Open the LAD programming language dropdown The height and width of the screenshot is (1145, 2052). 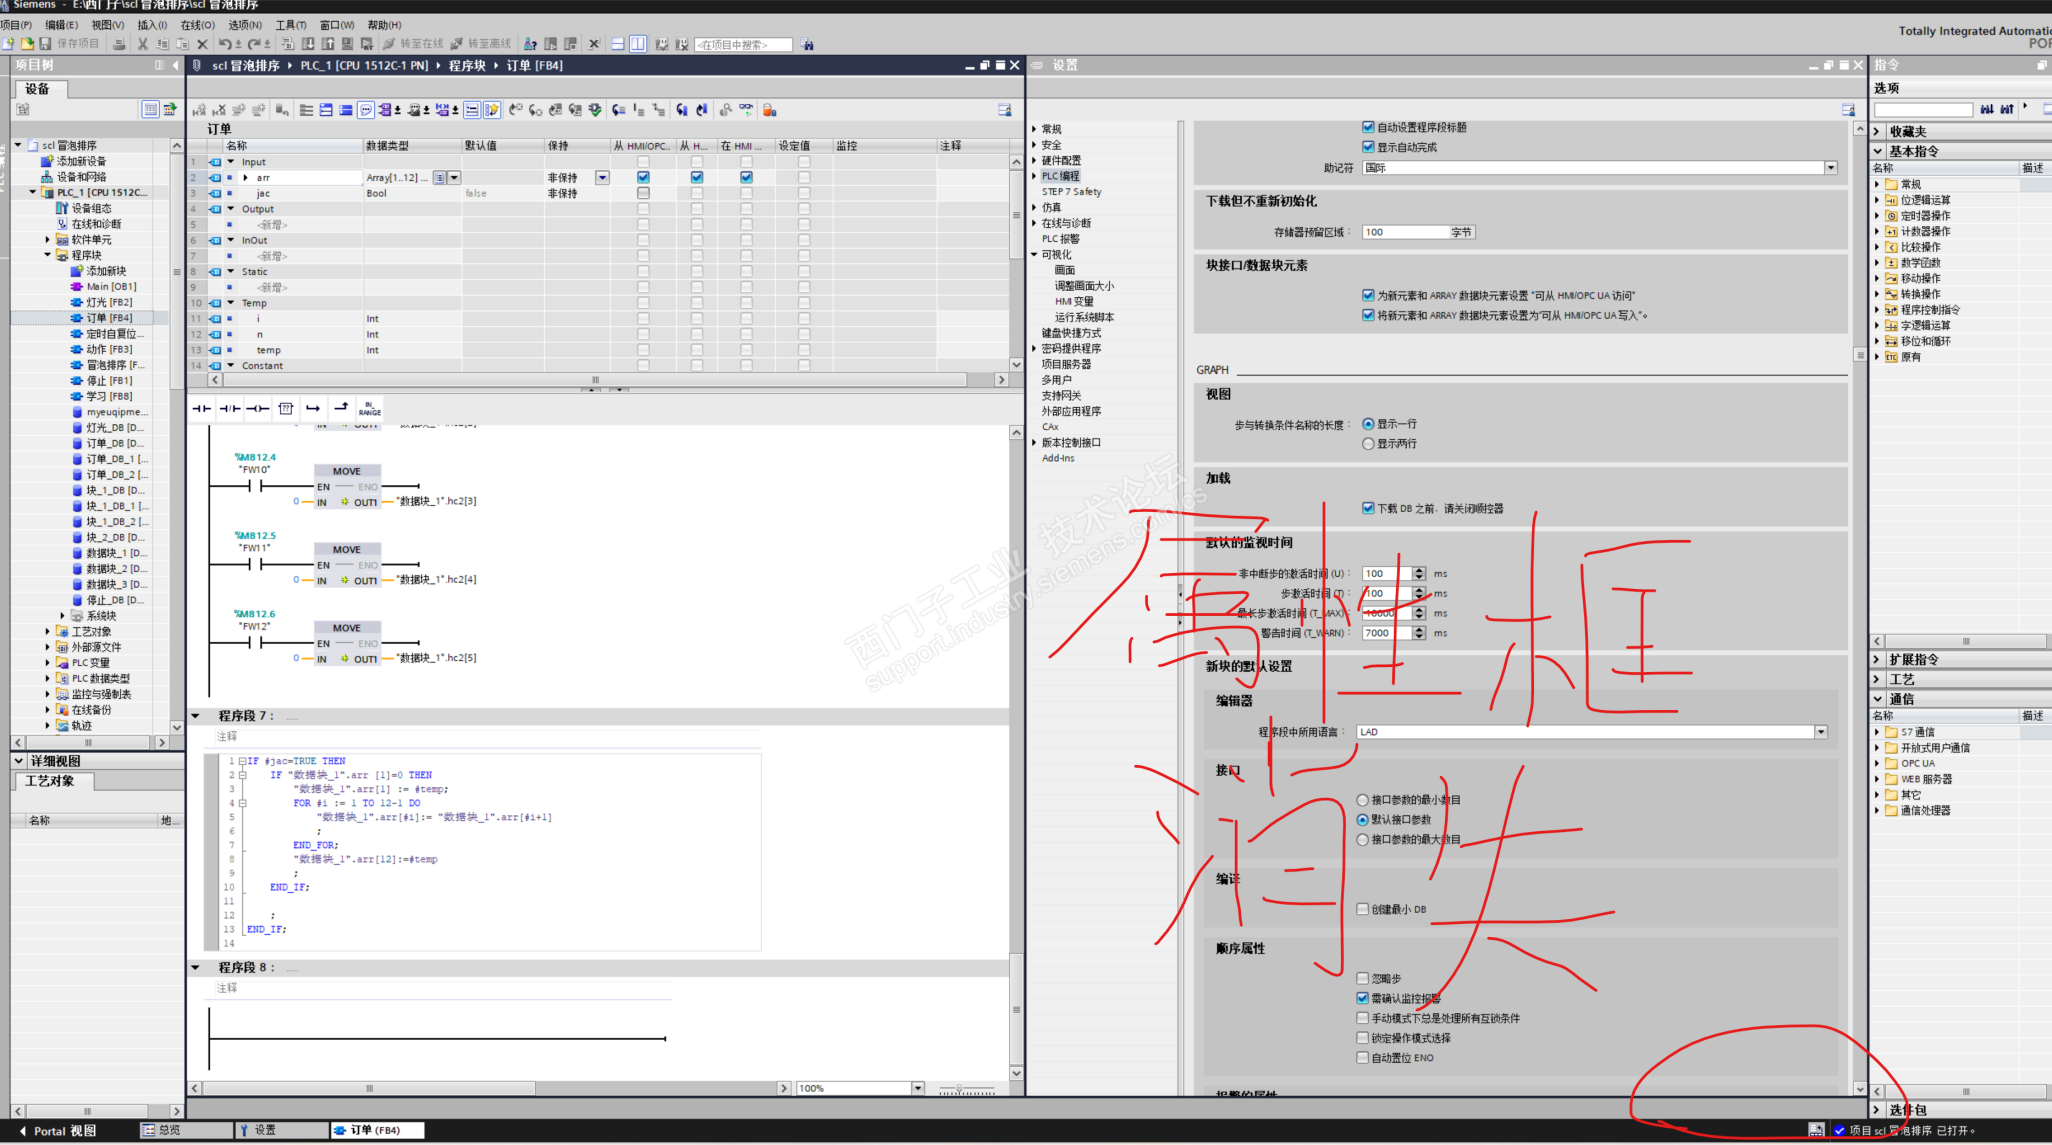[x=1820, y=732]
